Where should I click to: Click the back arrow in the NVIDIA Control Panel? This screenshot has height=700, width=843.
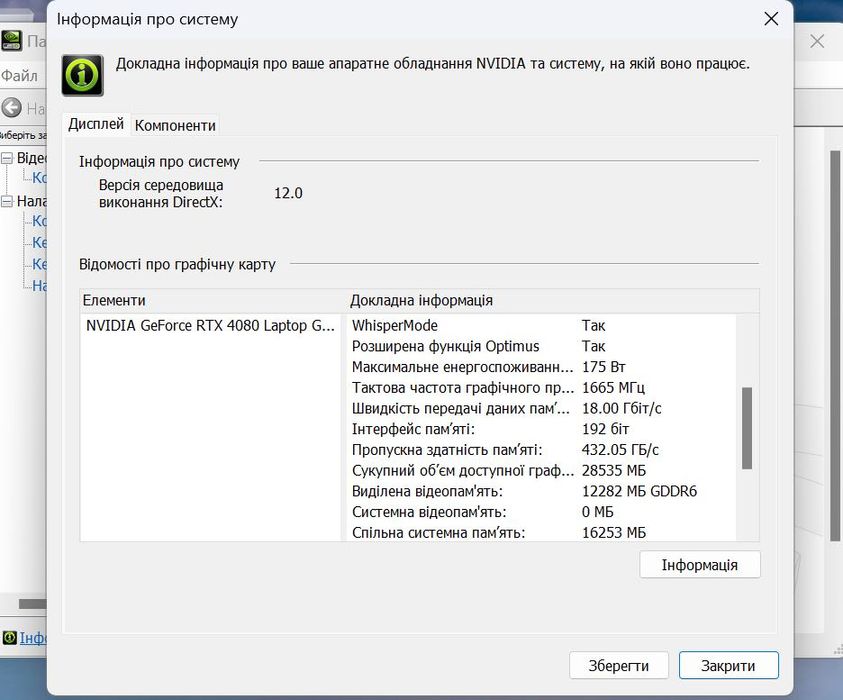[x=11, y=108]
